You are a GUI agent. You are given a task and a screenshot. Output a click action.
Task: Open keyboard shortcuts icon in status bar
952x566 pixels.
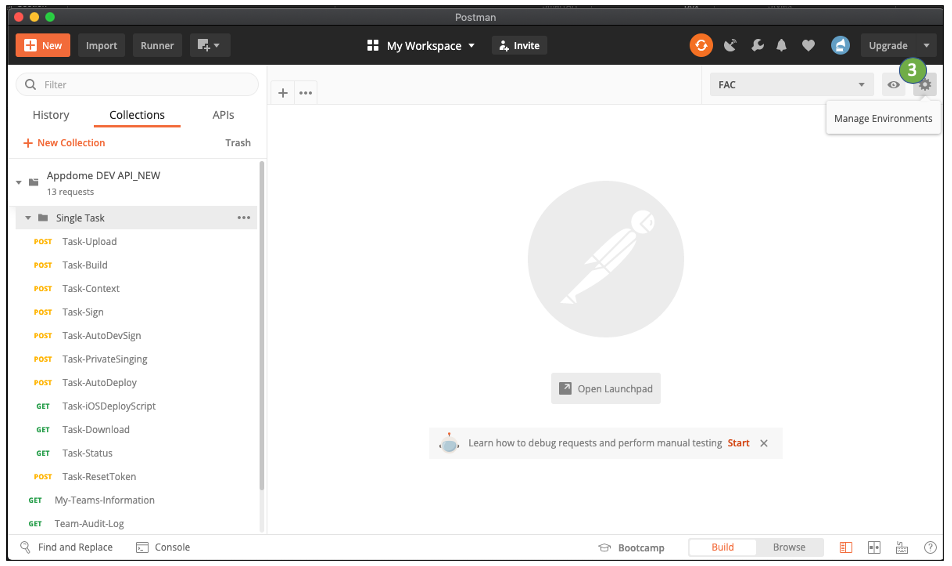(x=902, y=547)
